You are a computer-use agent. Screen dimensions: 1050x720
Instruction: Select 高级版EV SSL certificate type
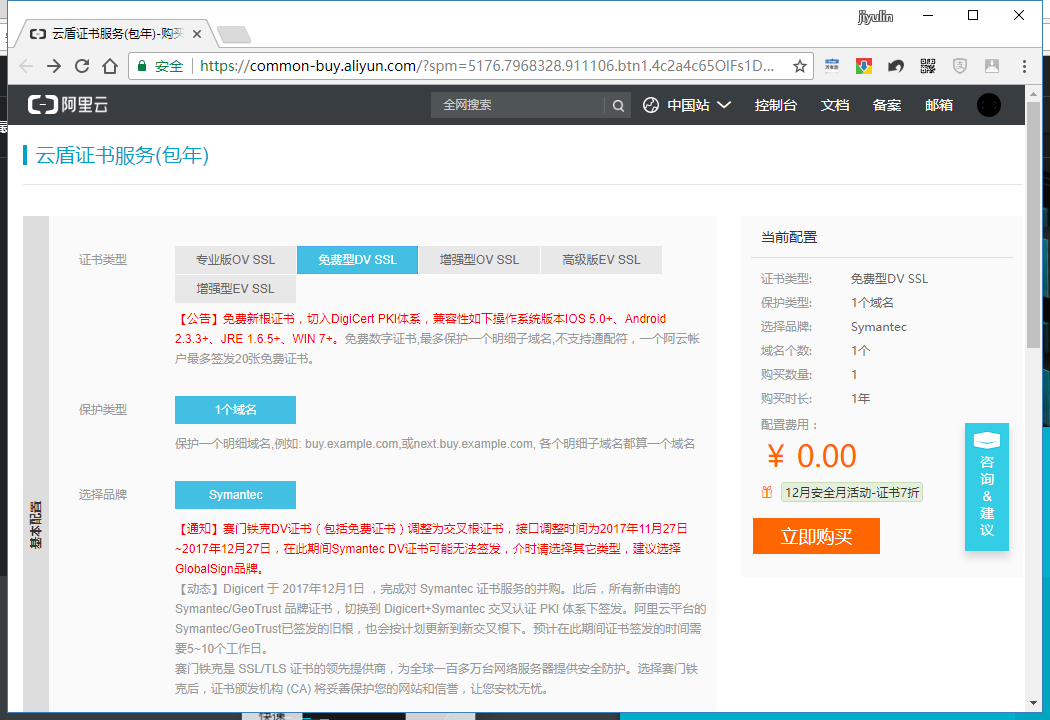pos(601,260)
